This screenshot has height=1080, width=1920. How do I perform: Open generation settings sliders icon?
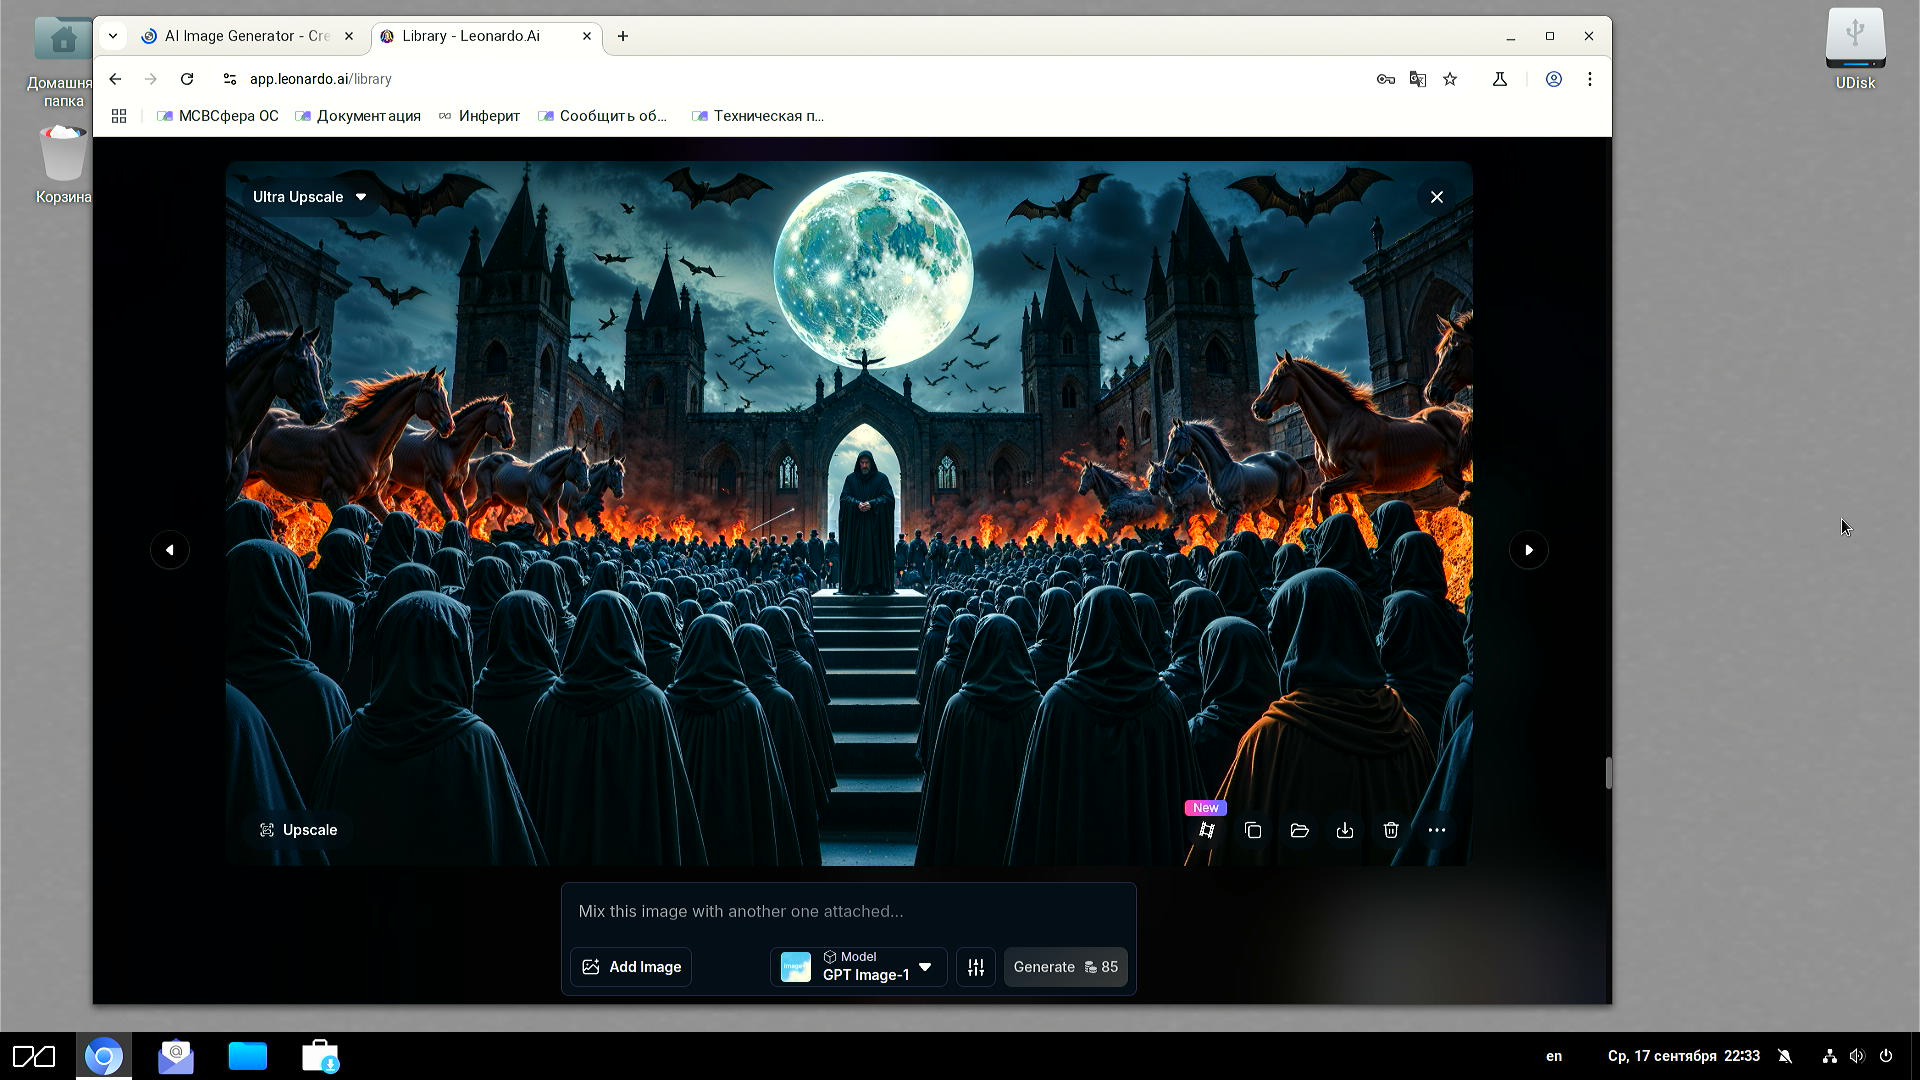pos(976,967)
